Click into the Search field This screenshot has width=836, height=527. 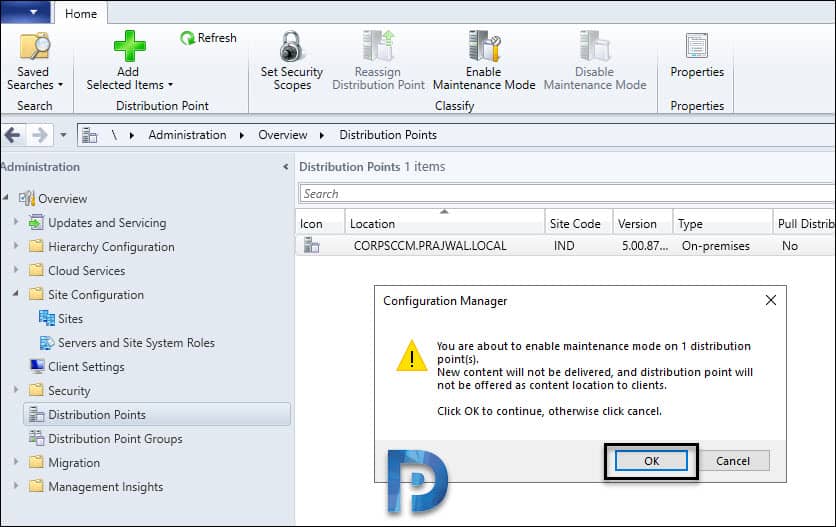pos(566,194)
